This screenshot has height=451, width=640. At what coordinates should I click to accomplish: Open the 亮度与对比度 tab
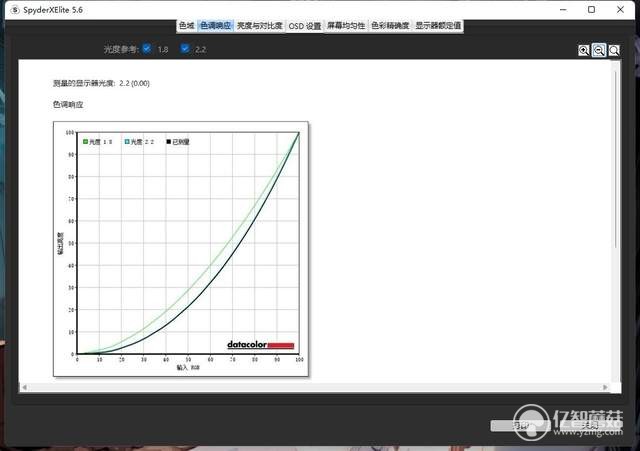click(260, 26)
